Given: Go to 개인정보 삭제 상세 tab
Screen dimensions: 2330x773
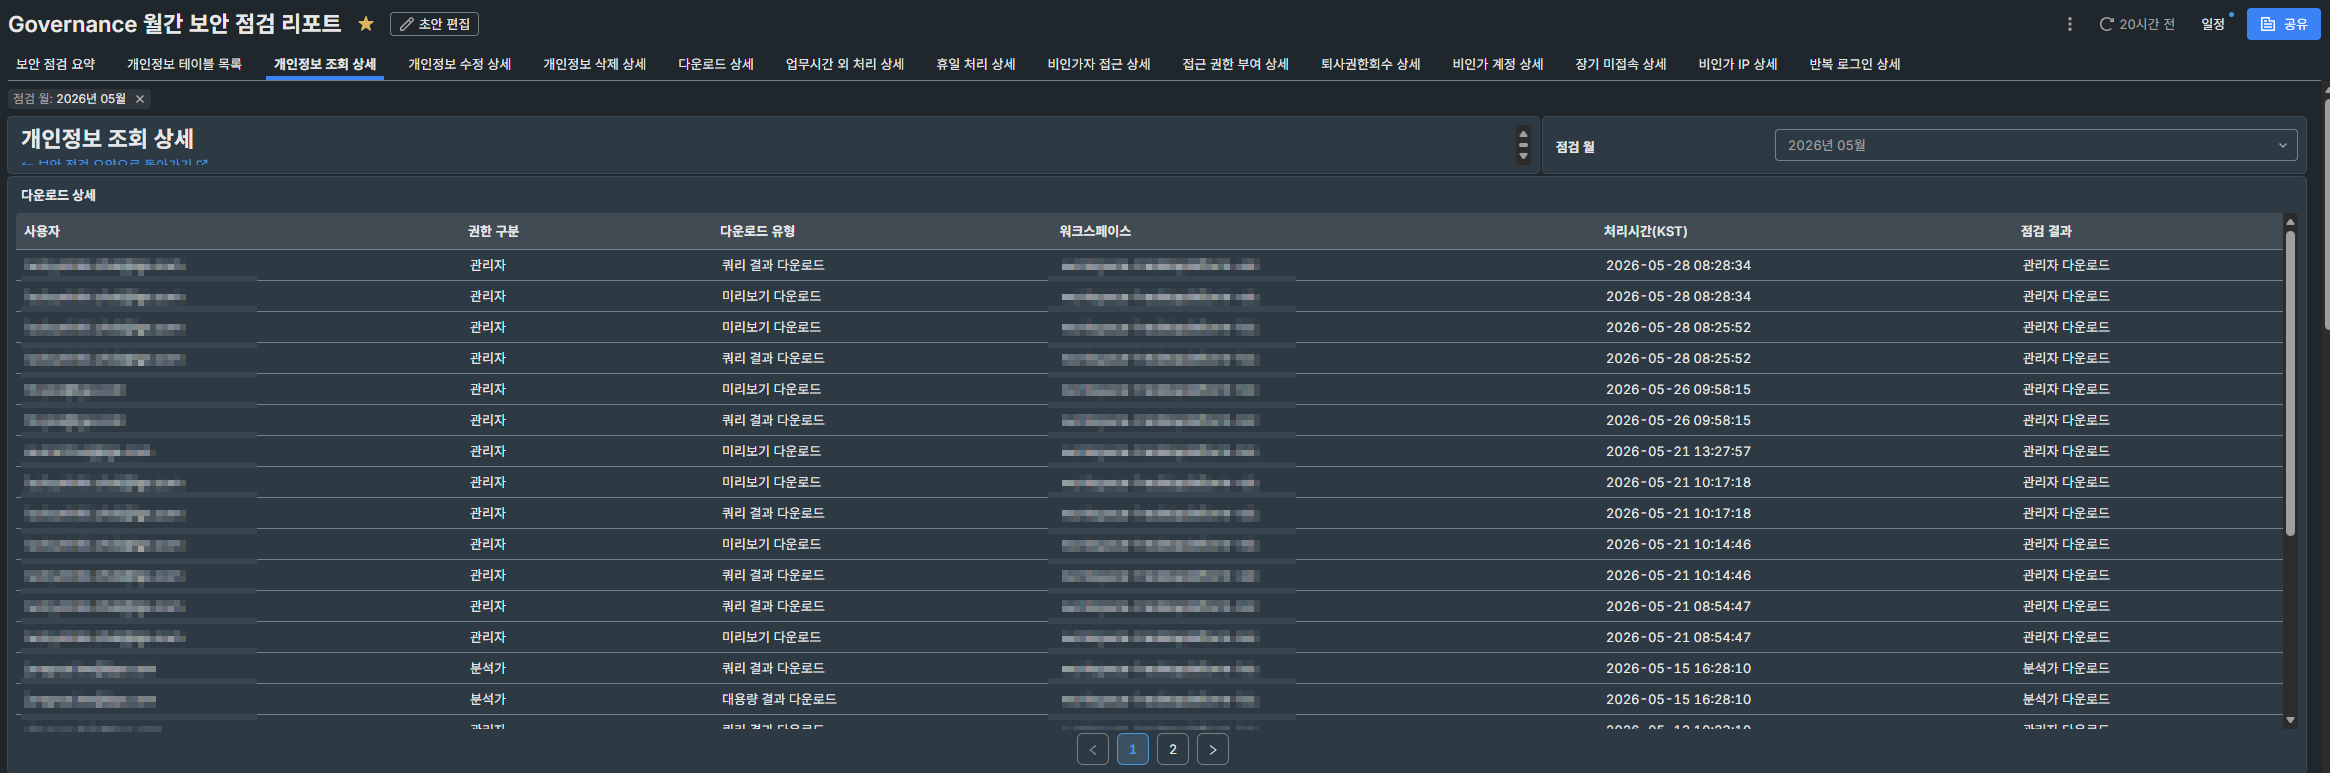Looking at the screenshot, I should 594,64.
